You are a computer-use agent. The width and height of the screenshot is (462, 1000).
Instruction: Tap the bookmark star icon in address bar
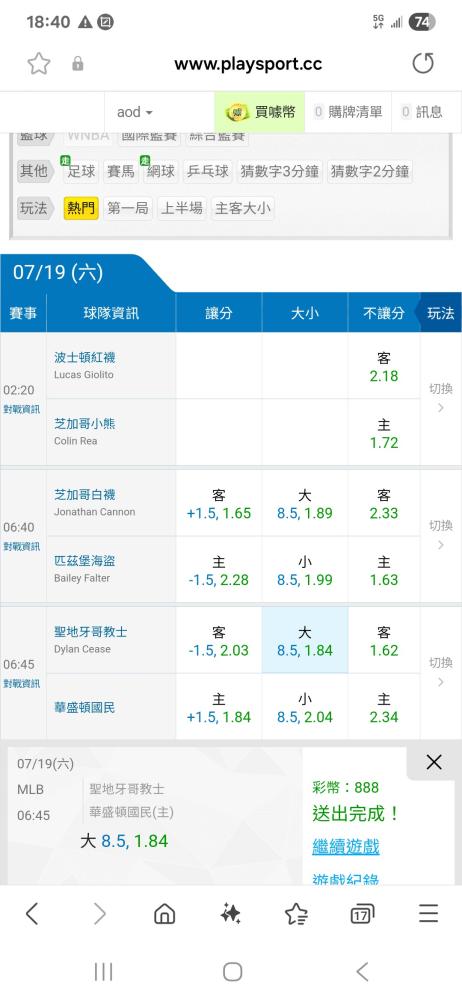pyautogui.click(x=39, y=64)
